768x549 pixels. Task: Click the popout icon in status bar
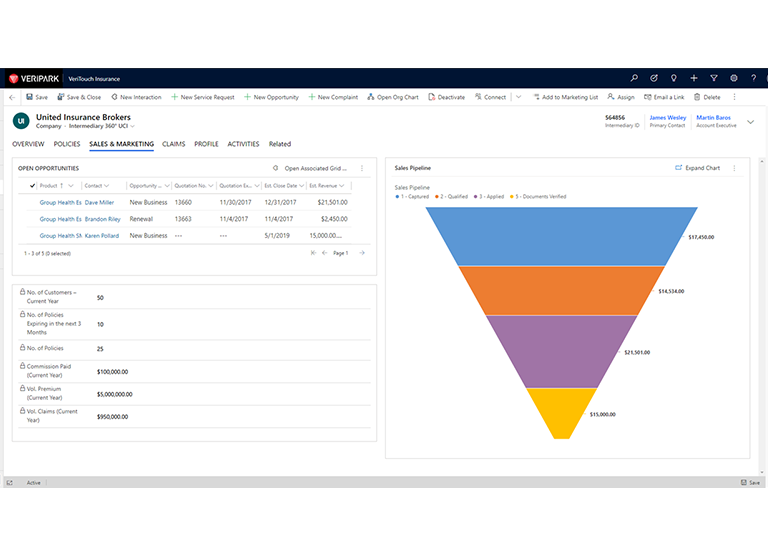10,482
